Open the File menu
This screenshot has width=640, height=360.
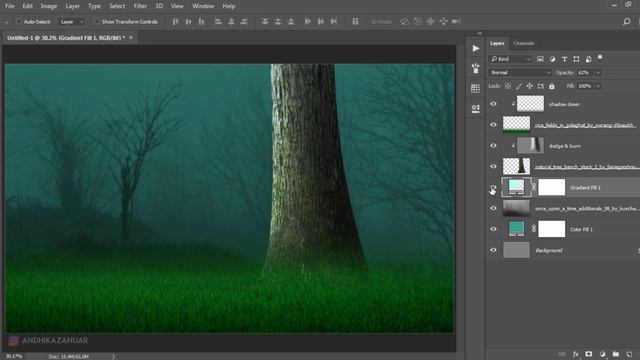[x=10, y=6]
